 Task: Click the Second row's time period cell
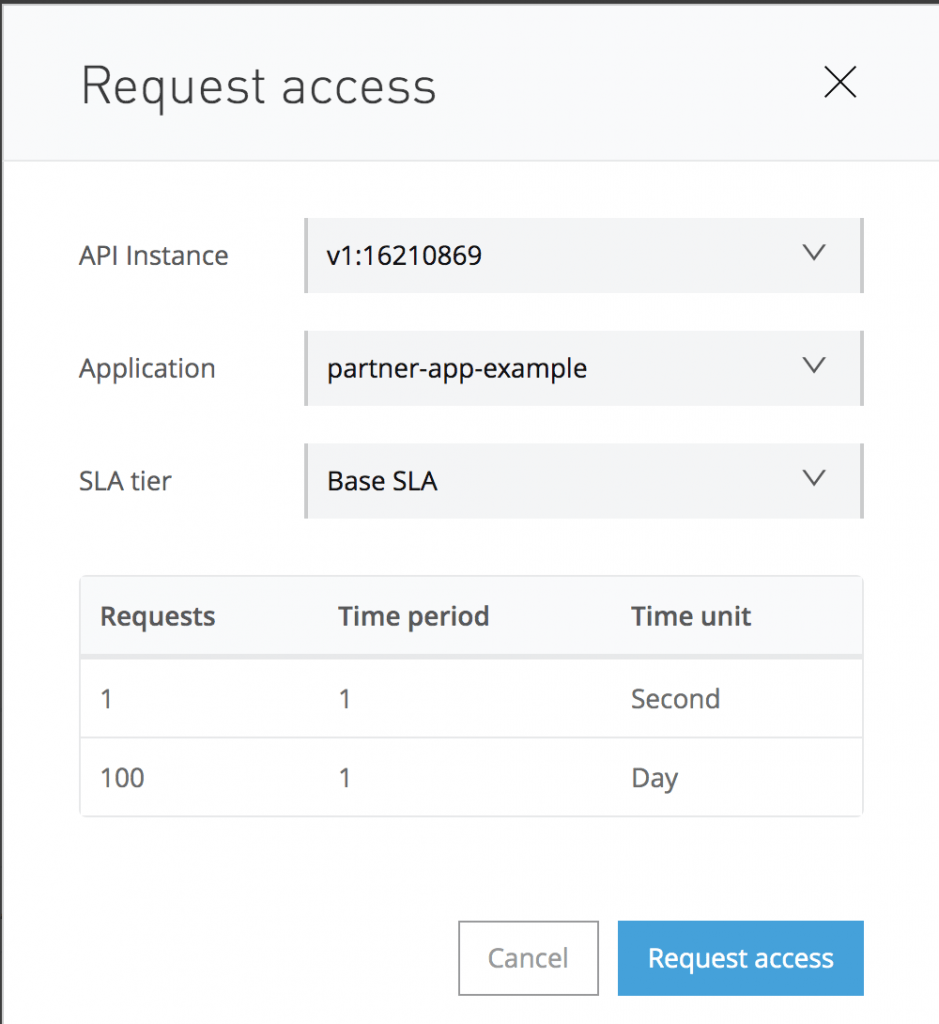tap(345, 699)
